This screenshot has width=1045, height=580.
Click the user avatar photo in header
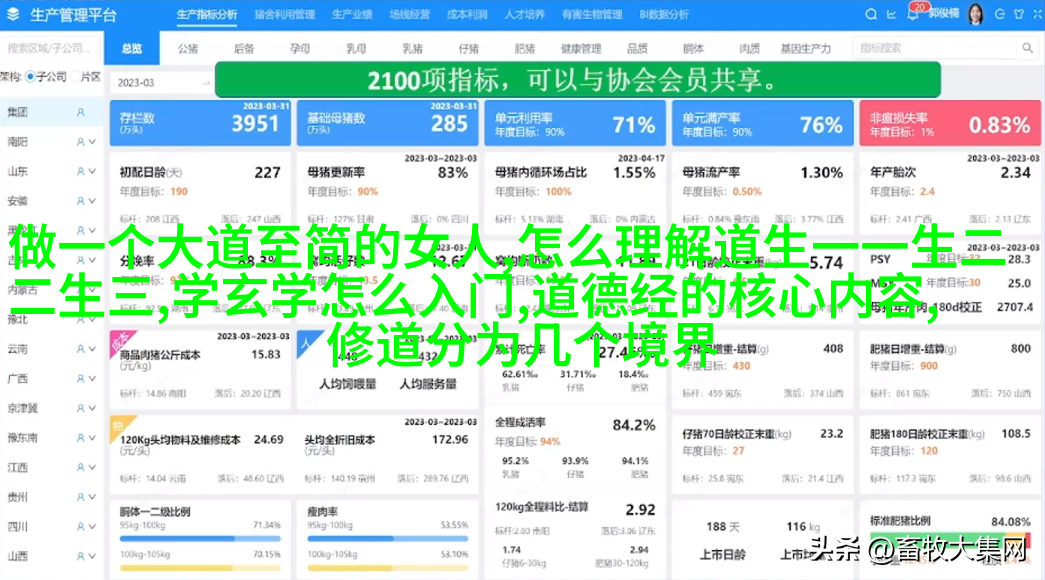click(x=975, y=14)
